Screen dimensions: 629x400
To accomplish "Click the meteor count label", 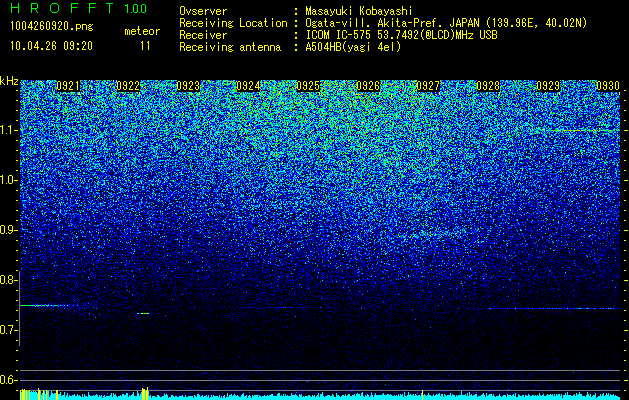I will point(142,31).
